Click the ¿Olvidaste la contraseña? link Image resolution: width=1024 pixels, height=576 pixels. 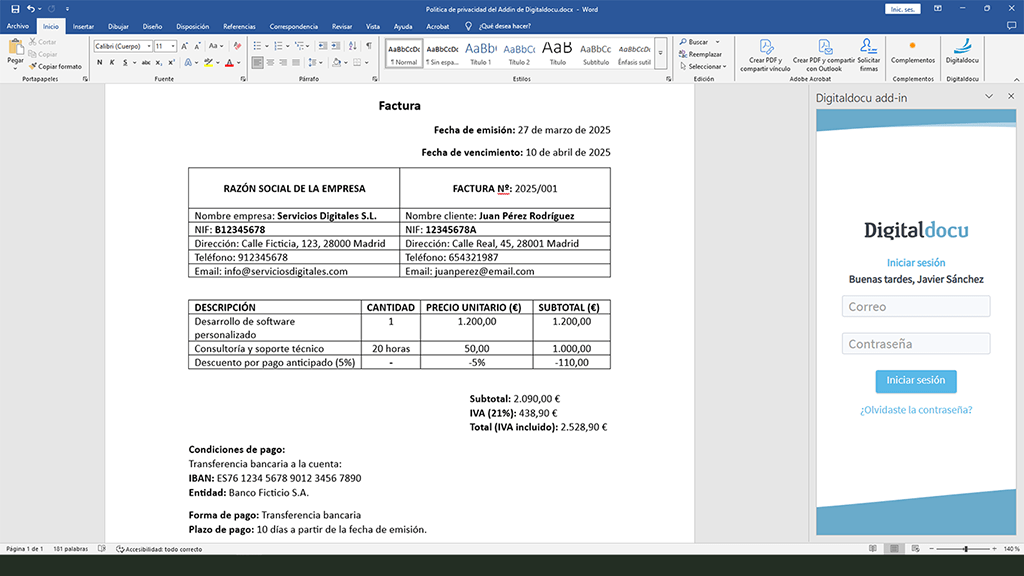click(915, 409)
